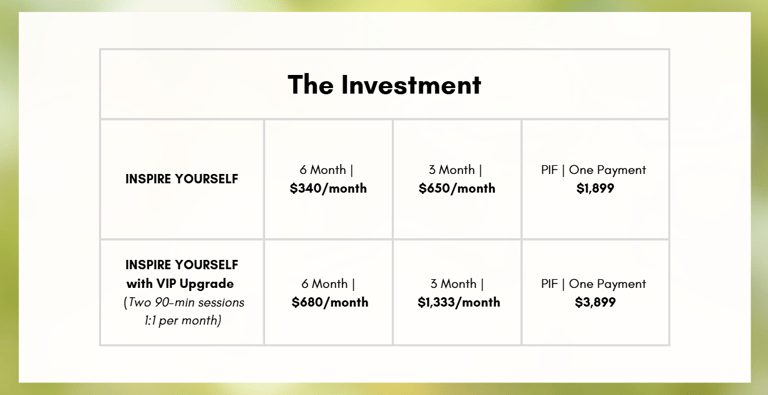
Task: Click the $340/month six-month price
Action: click(x=328, y=189)
